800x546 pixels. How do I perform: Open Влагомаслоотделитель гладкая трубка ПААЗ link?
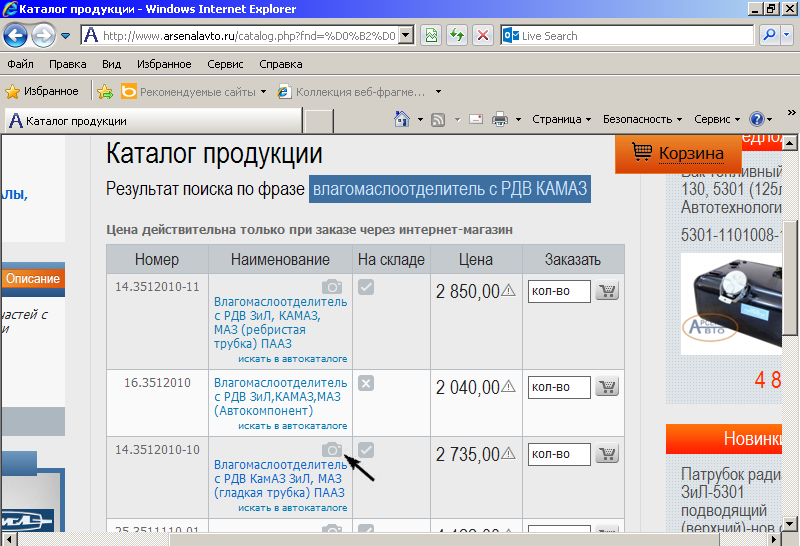(280, 479)
